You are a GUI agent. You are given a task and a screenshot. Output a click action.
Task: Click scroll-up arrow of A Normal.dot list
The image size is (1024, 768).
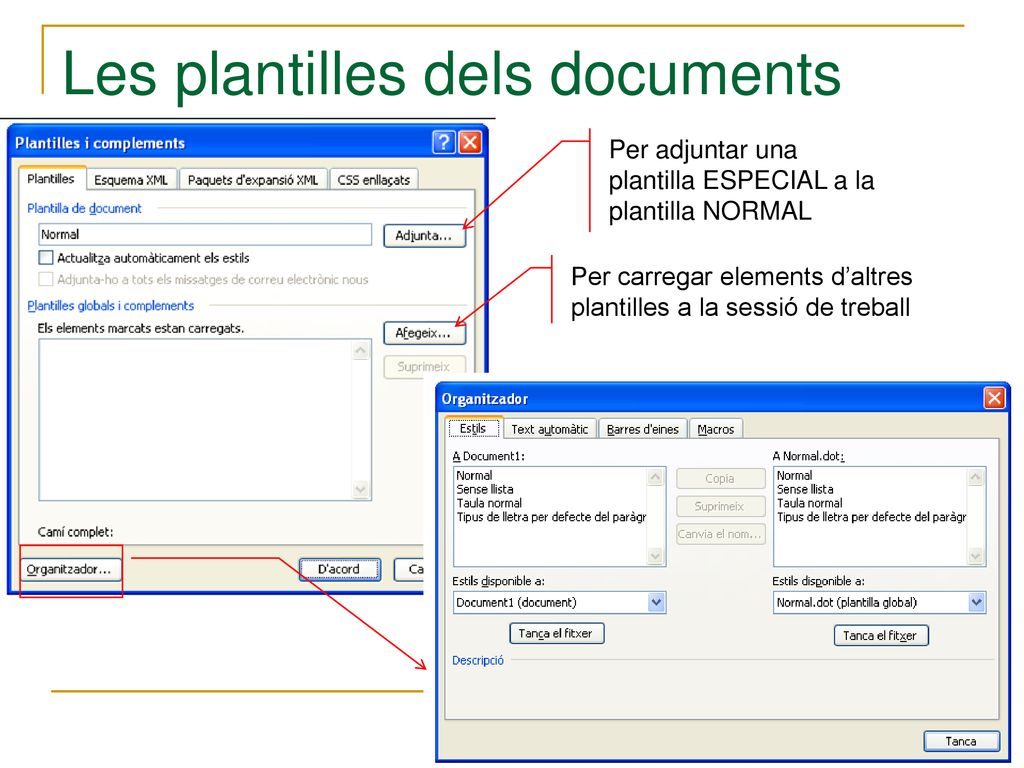[976, 477]
